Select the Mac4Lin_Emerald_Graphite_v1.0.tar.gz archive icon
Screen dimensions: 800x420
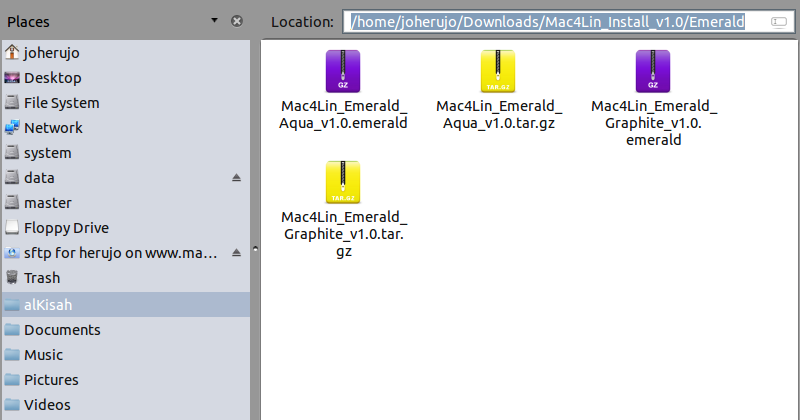[343, 183]
